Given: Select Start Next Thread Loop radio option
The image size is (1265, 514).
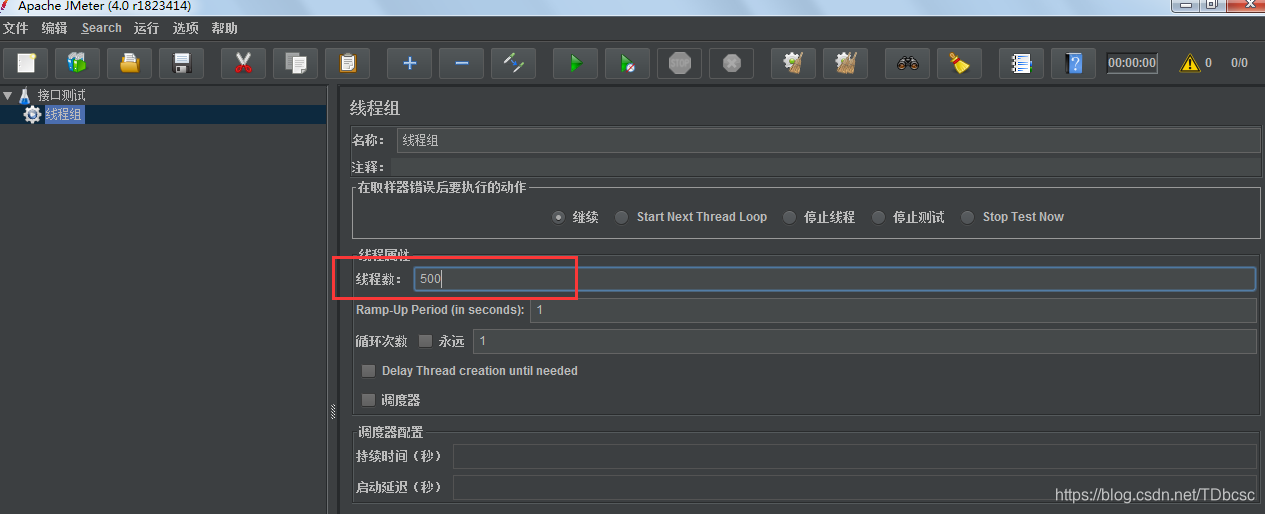Looking at the screenshot, I should coord(622,217).
